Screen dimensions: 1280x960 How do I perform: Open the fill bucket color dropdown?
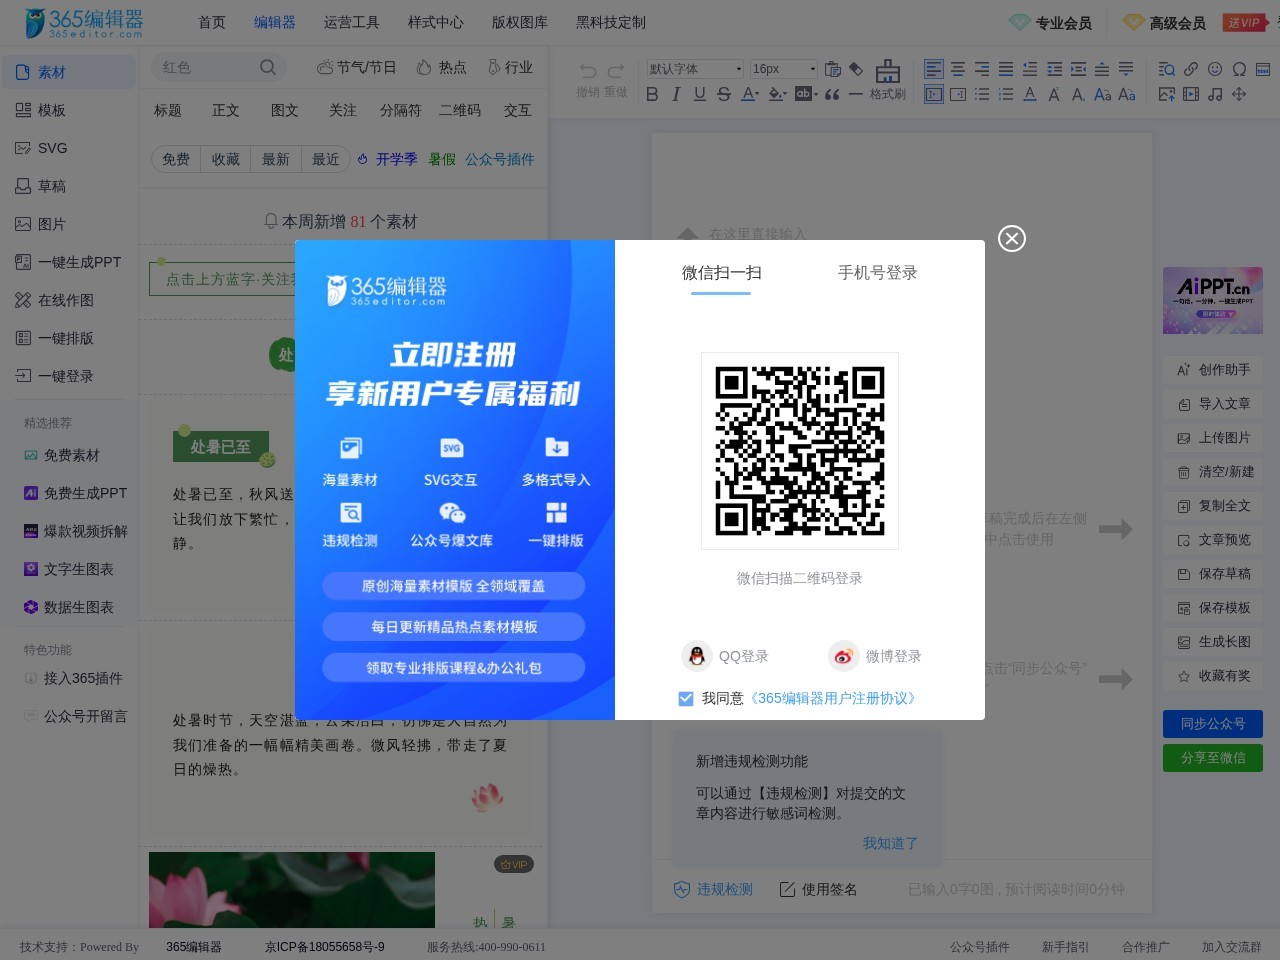tap(777, 94)
